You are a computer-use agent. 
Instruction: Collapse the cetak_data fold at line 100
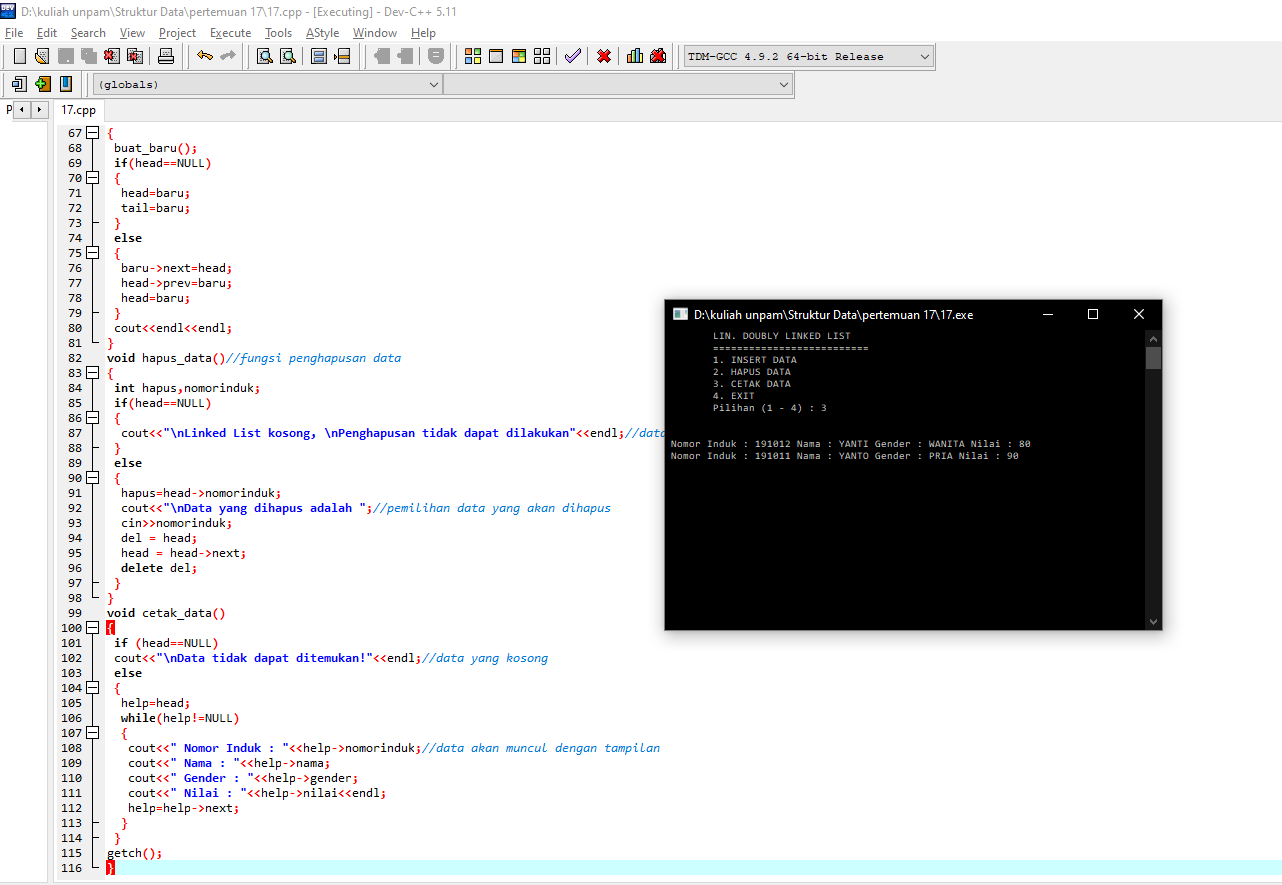coord(93,628)
